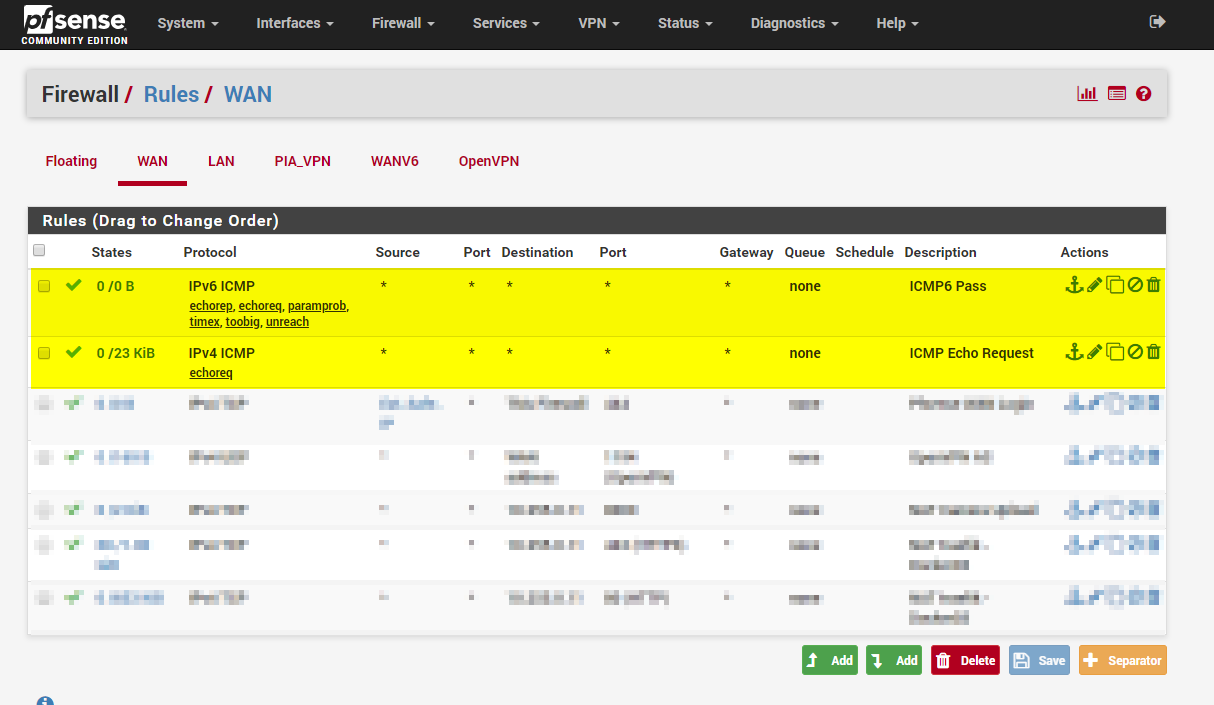Check the IPv6 ICMP rule checkbox

(x=44, y=286)
